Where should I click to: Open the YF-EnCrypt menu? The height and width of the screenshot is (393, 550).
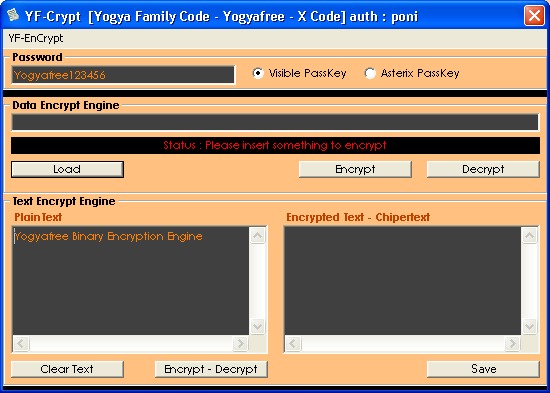pos(36,38)
